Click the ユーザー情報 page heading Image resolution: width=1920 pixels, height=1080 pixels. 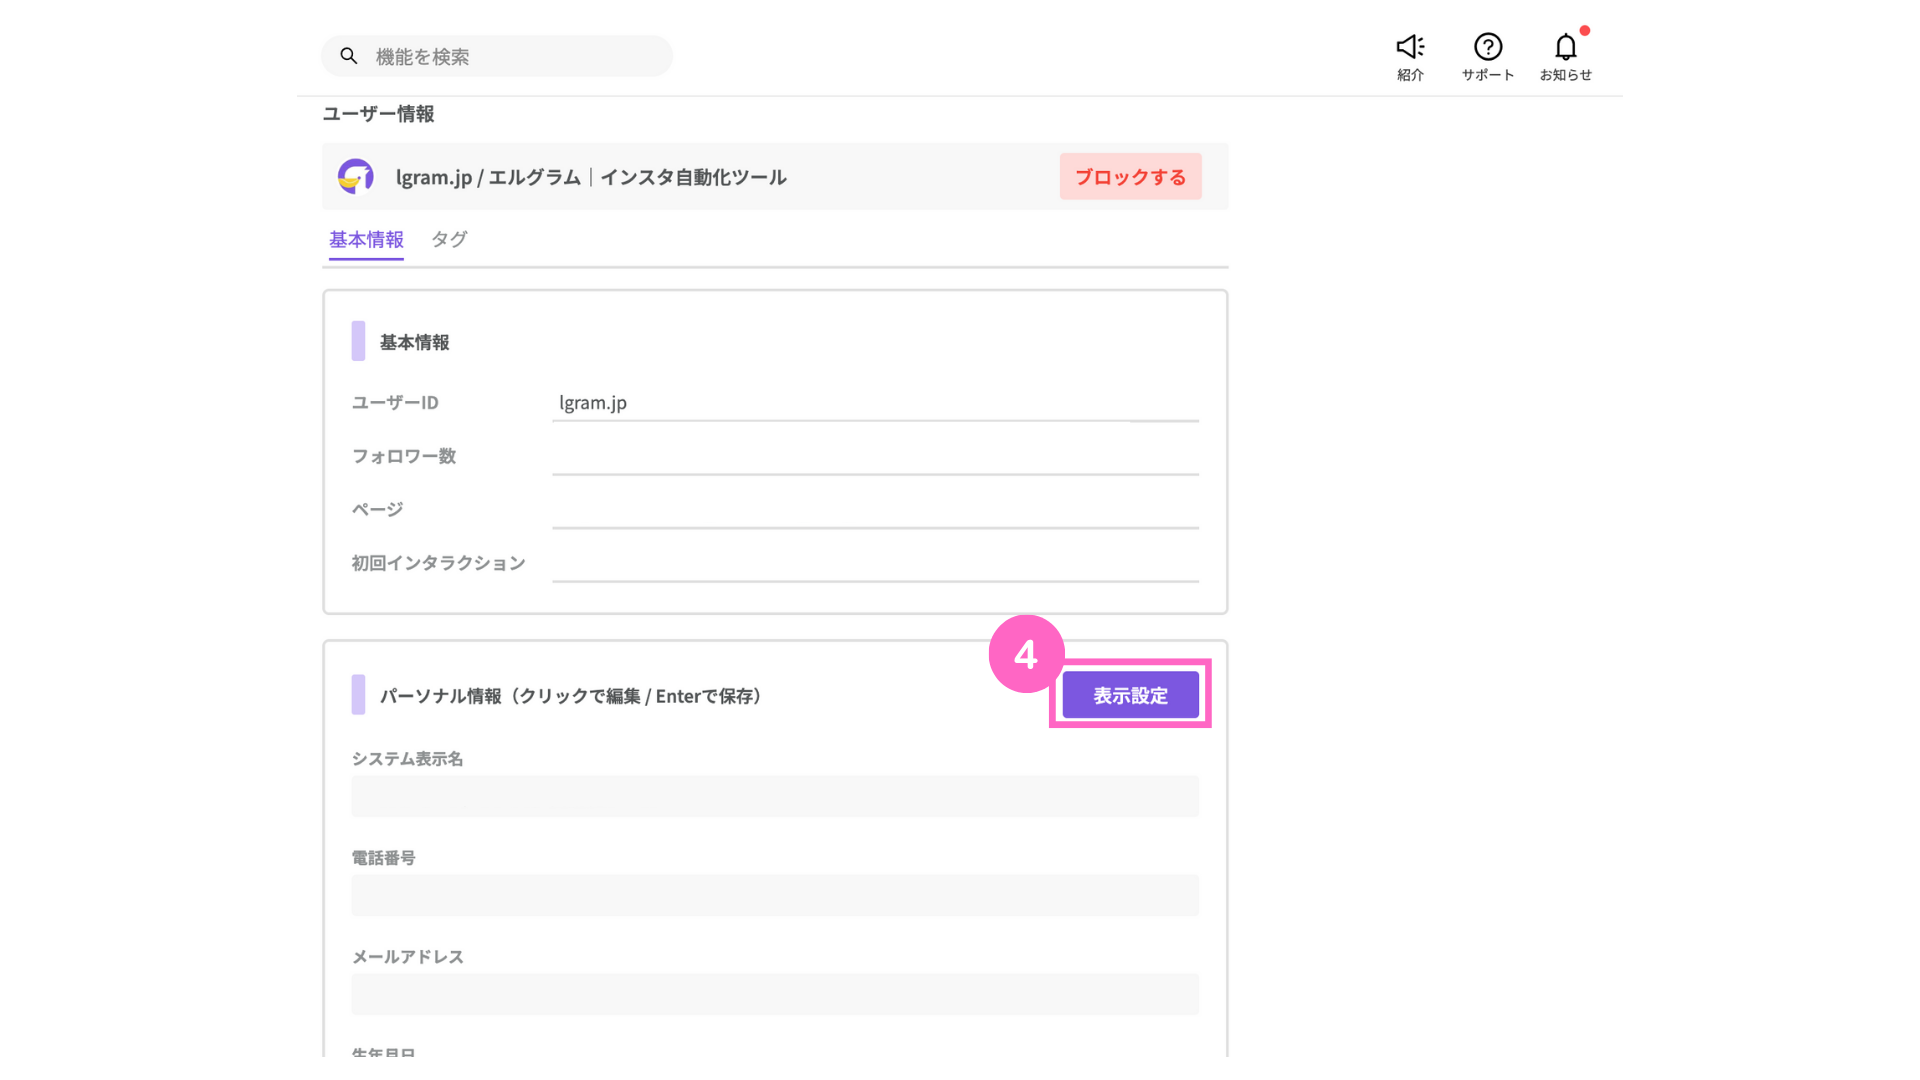[x=378, y=114]
